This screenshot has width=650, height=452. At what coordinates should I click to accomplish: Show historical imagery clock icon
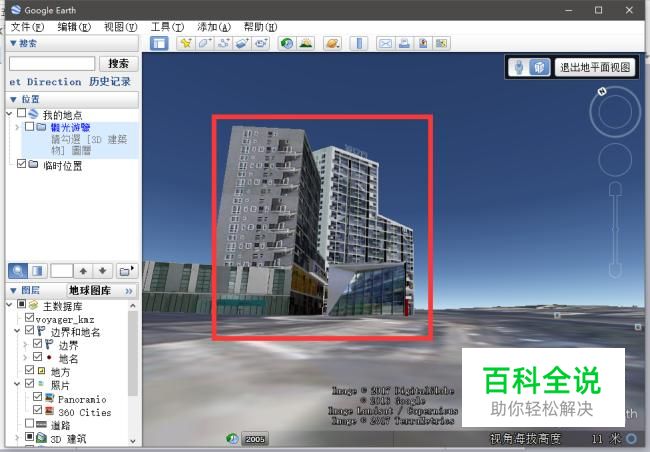tap(287, 43)
